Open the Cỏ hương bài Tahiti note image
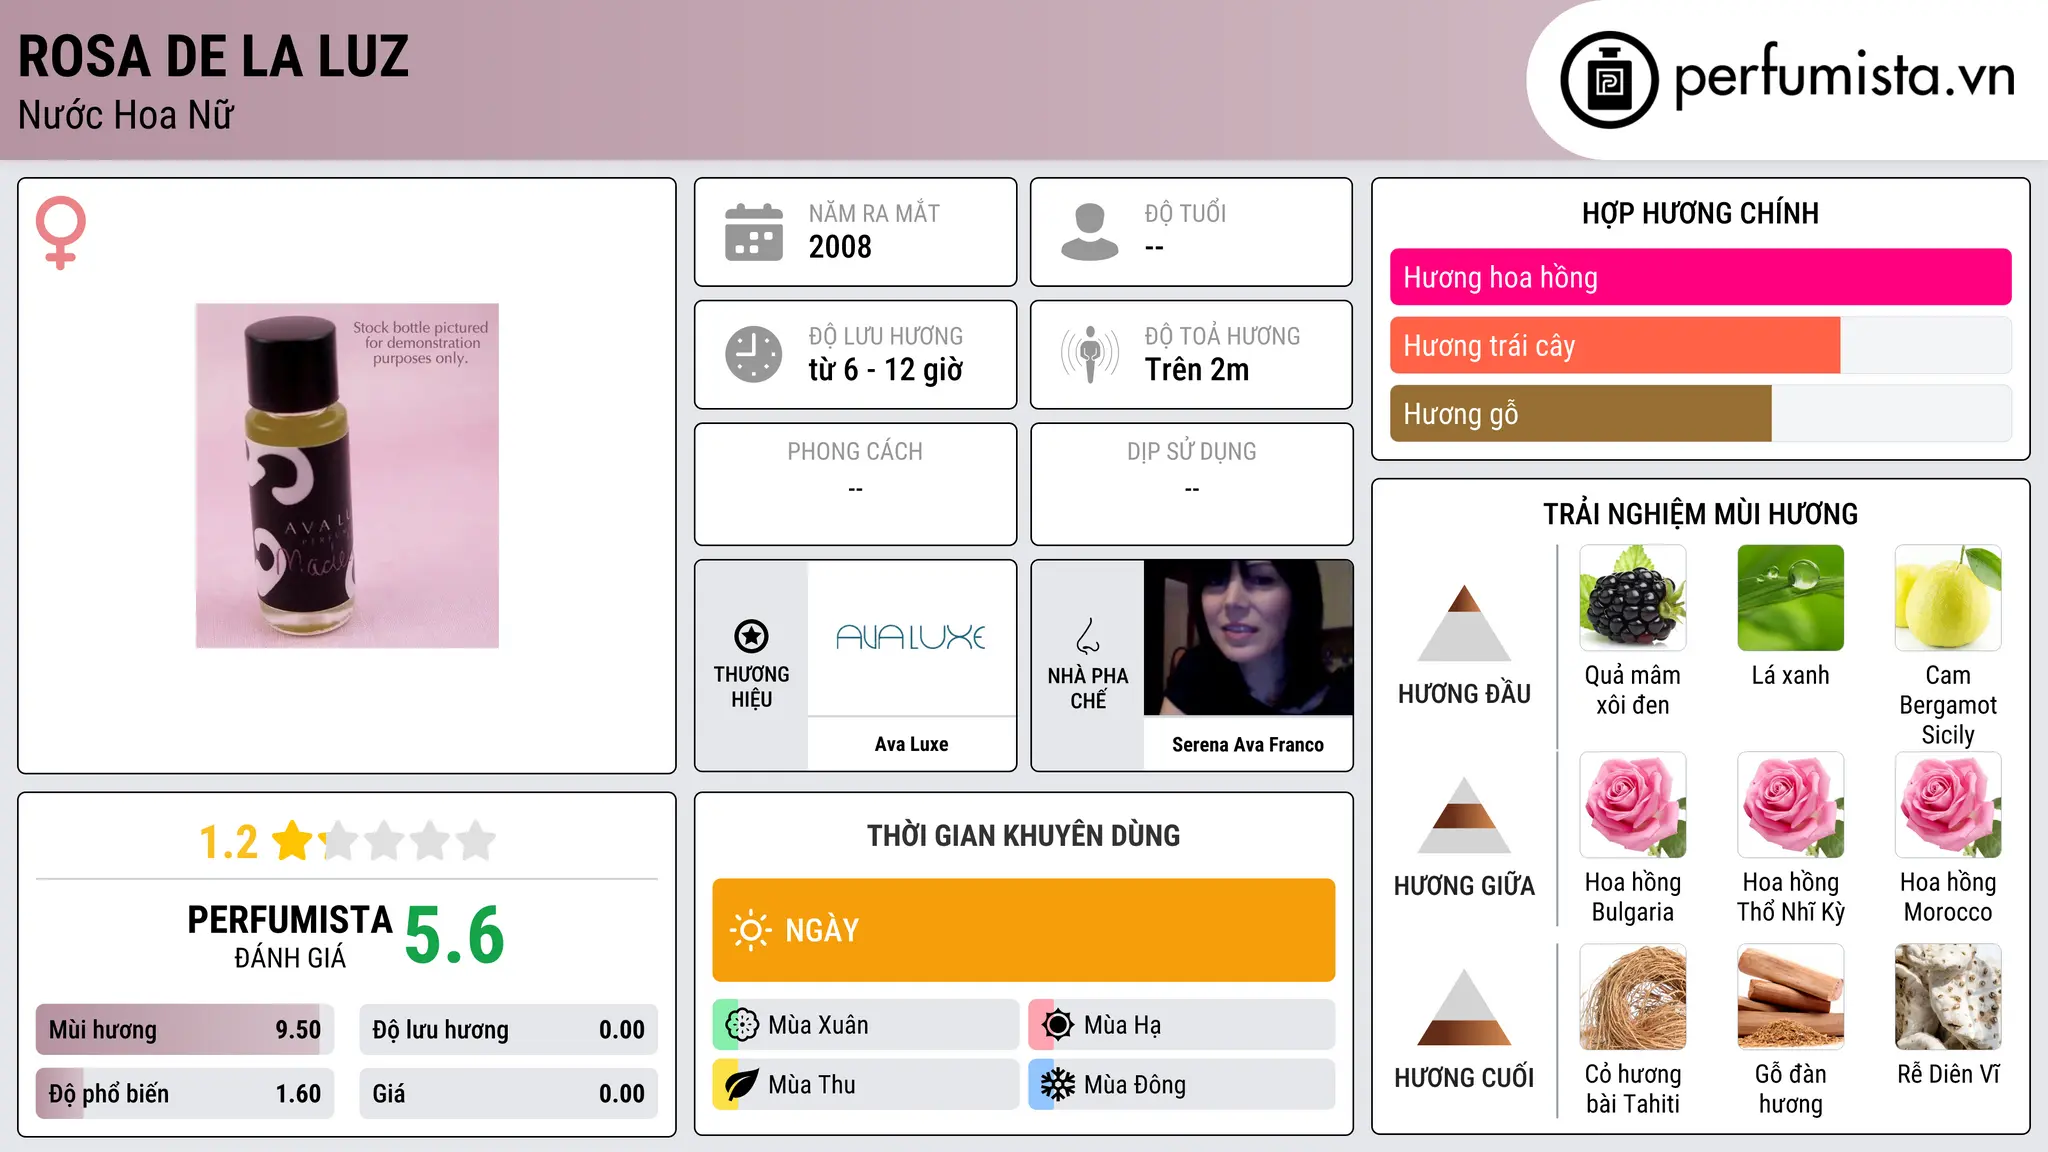Viewport: 2048px width, 1152px height. pos(1633,997)
